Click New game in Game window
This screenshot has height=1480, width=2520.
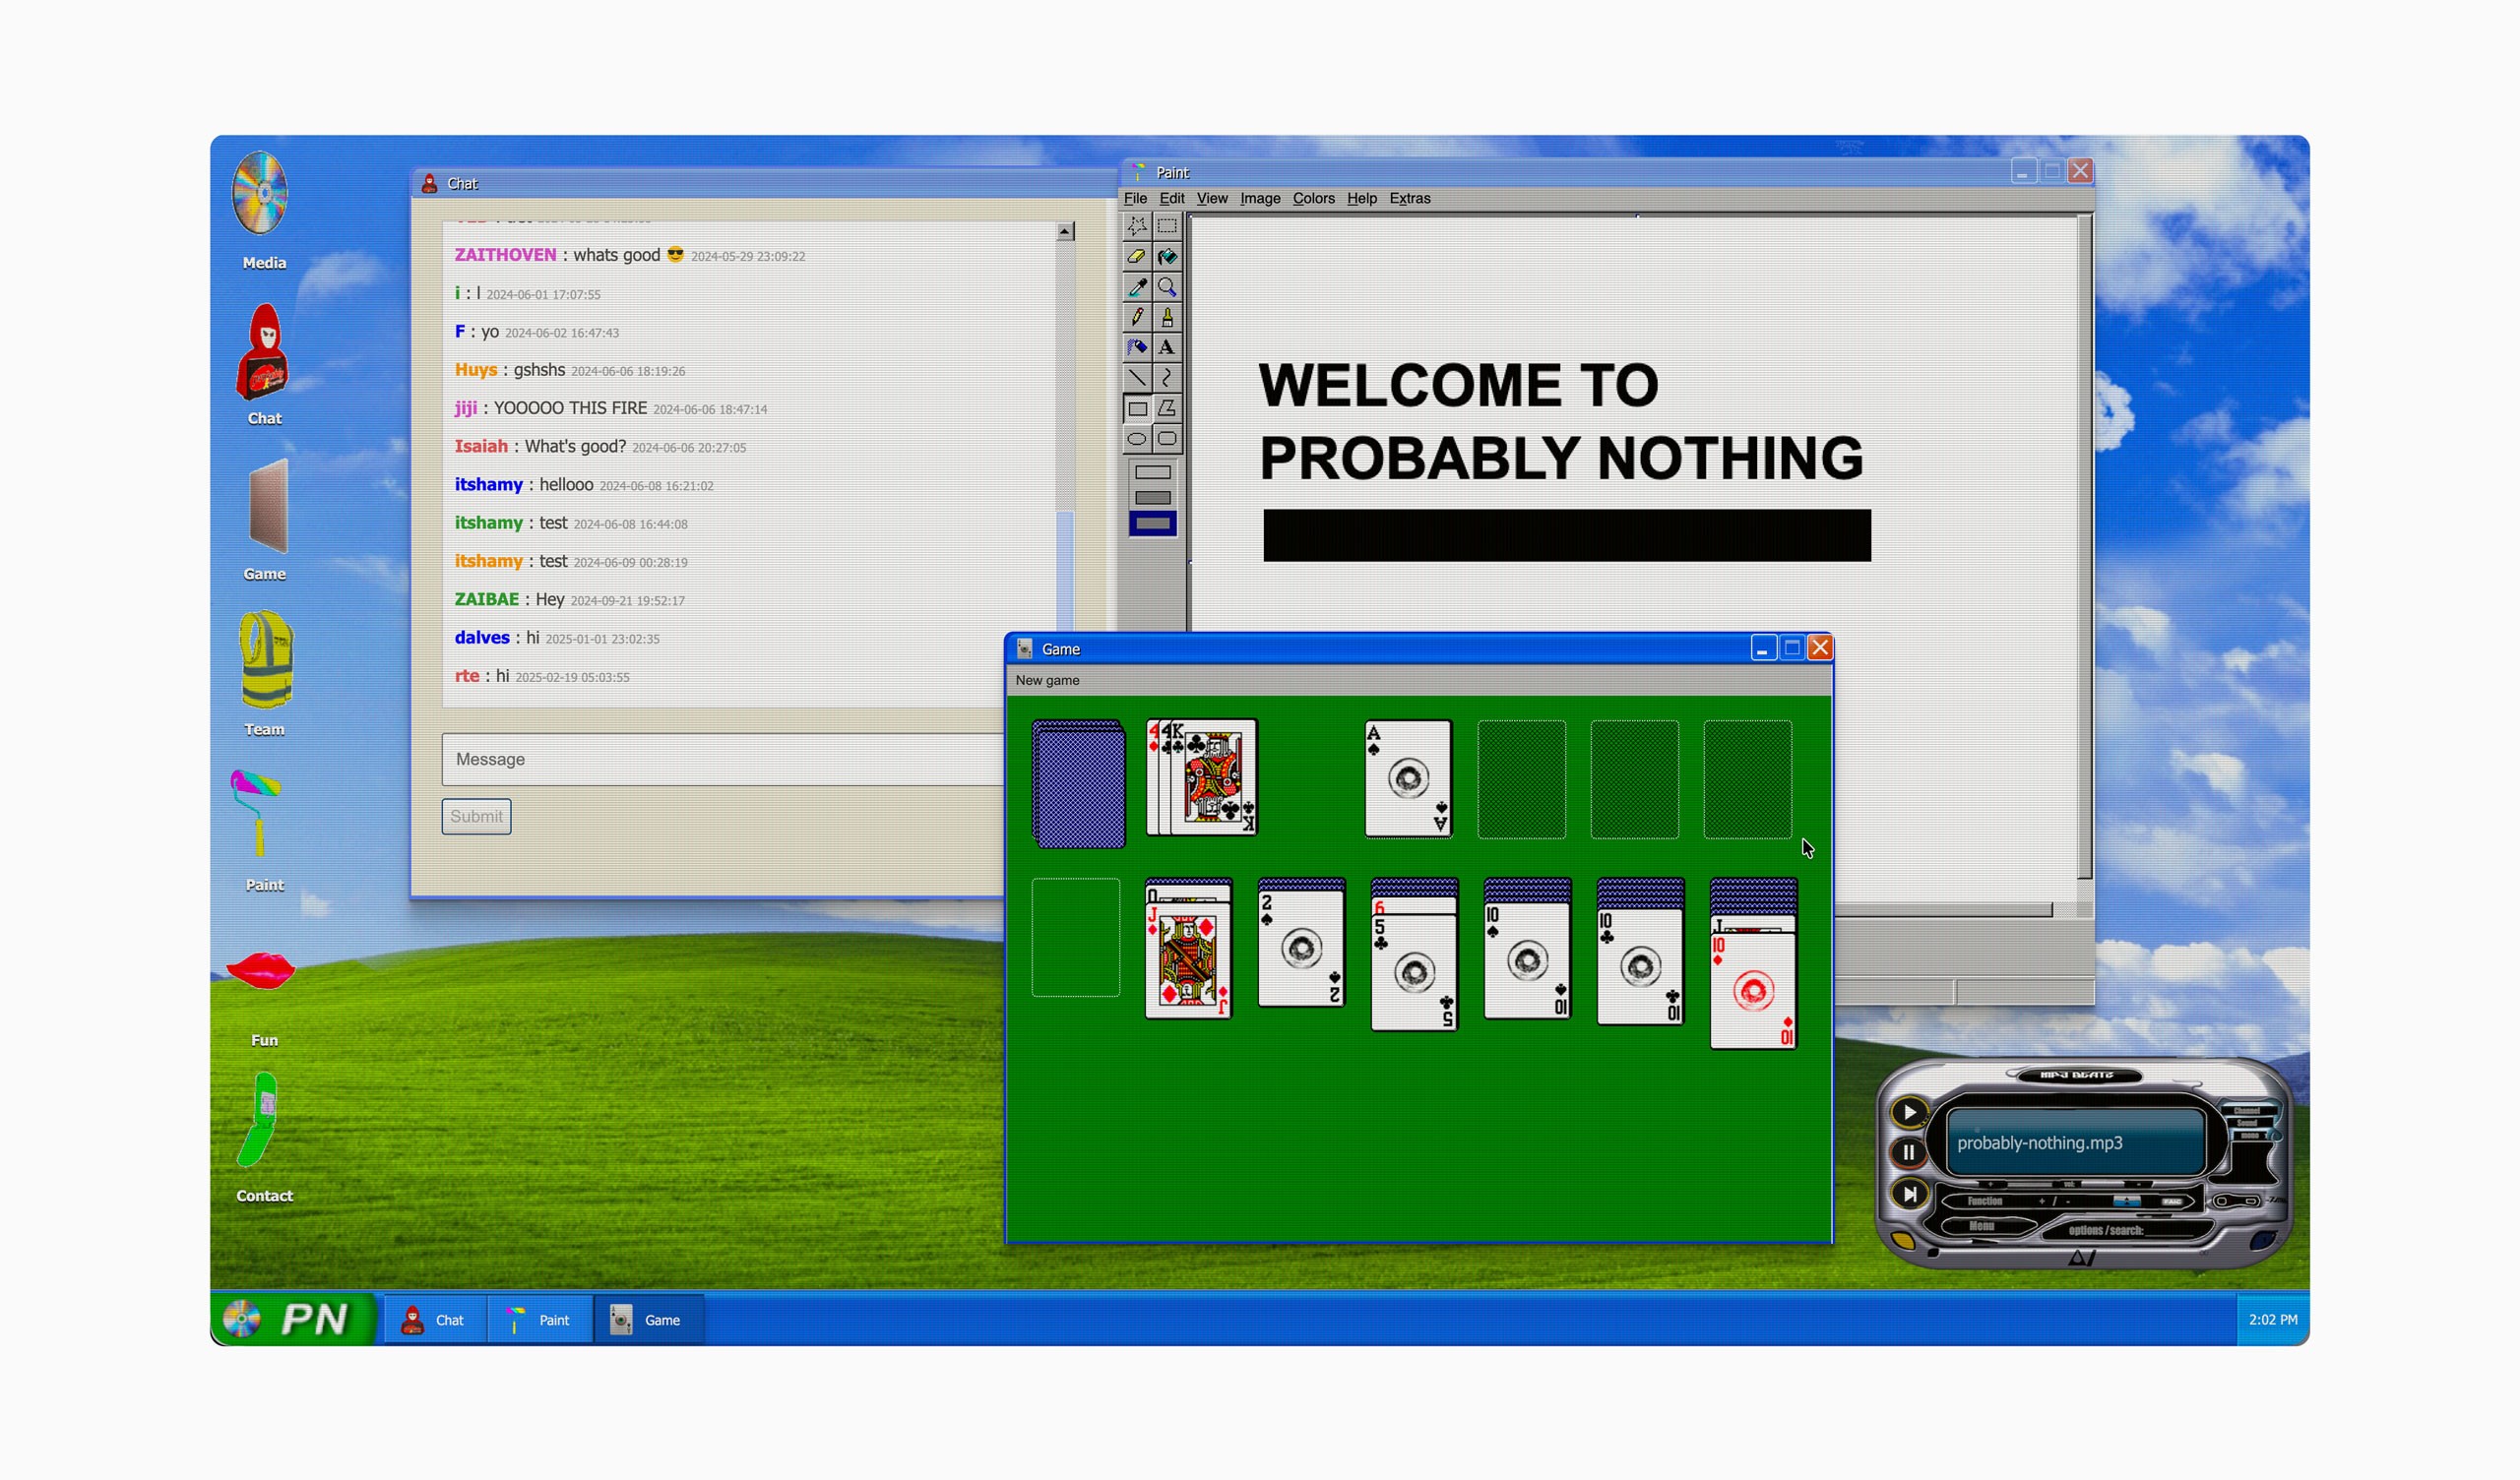coord(1047,680)
